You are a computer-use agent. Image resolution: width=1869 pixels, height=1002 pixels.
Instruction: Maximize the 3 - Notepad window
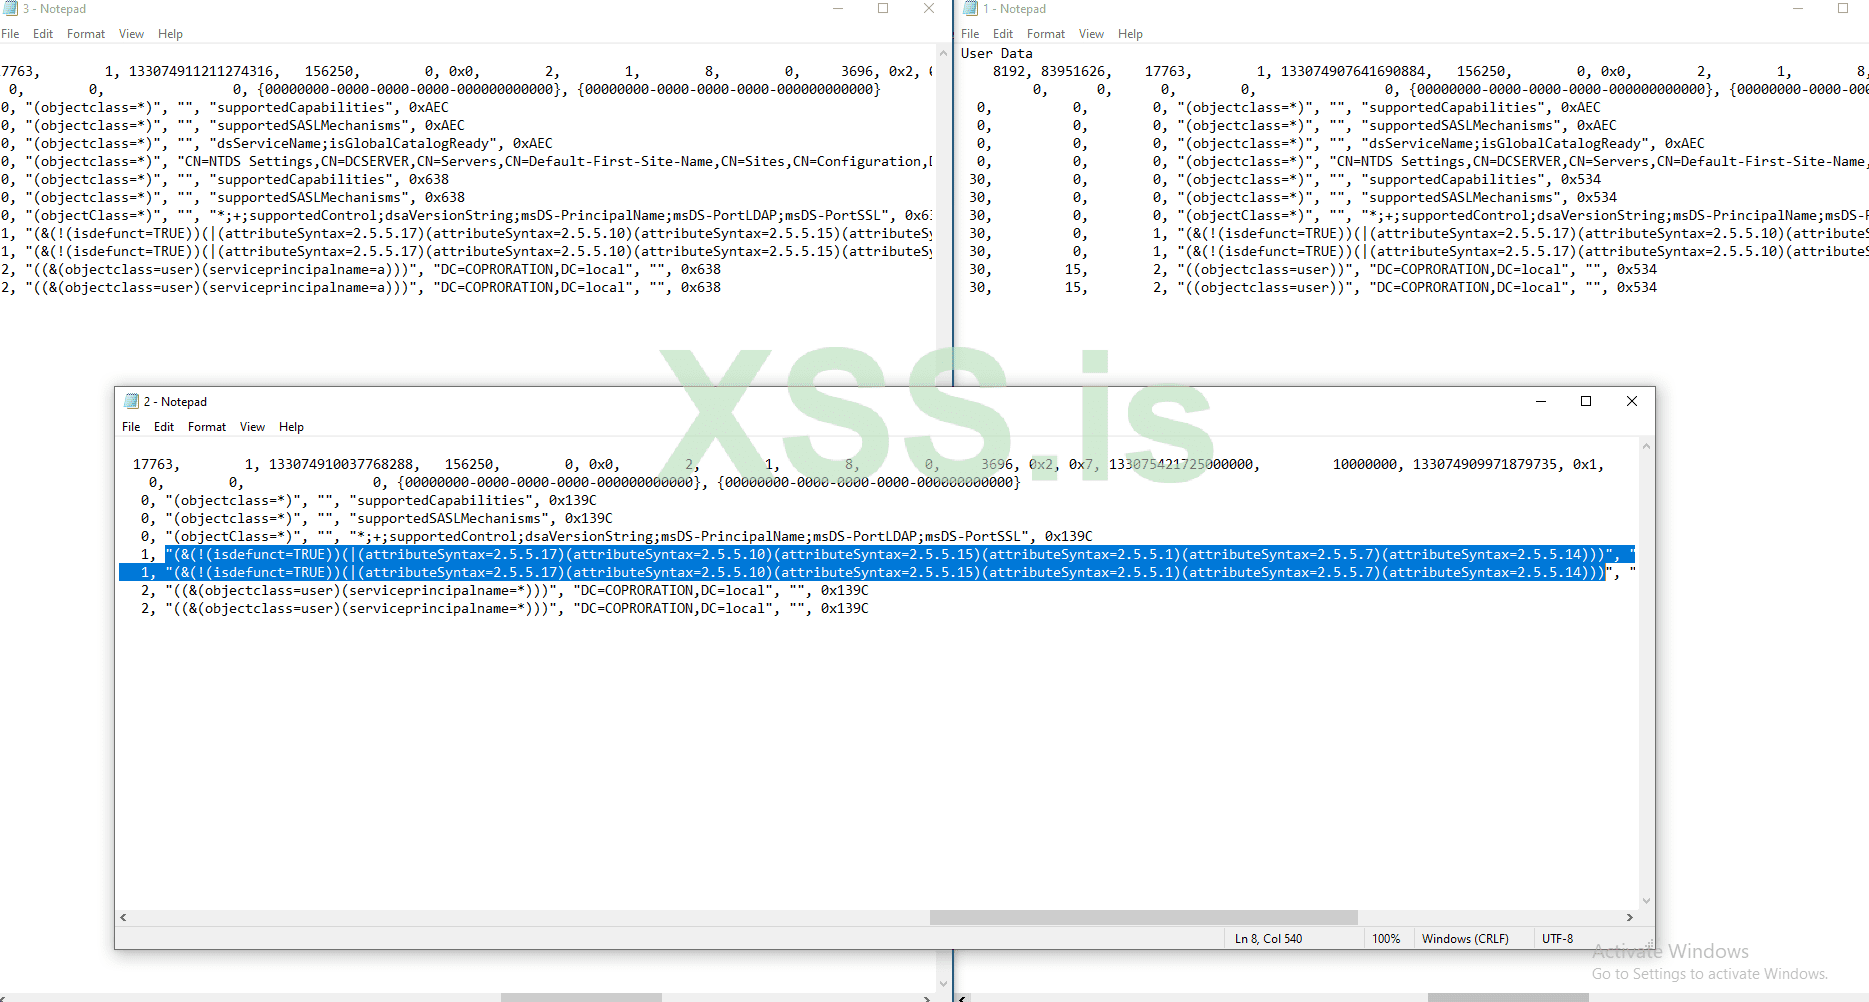pos(883,9)
